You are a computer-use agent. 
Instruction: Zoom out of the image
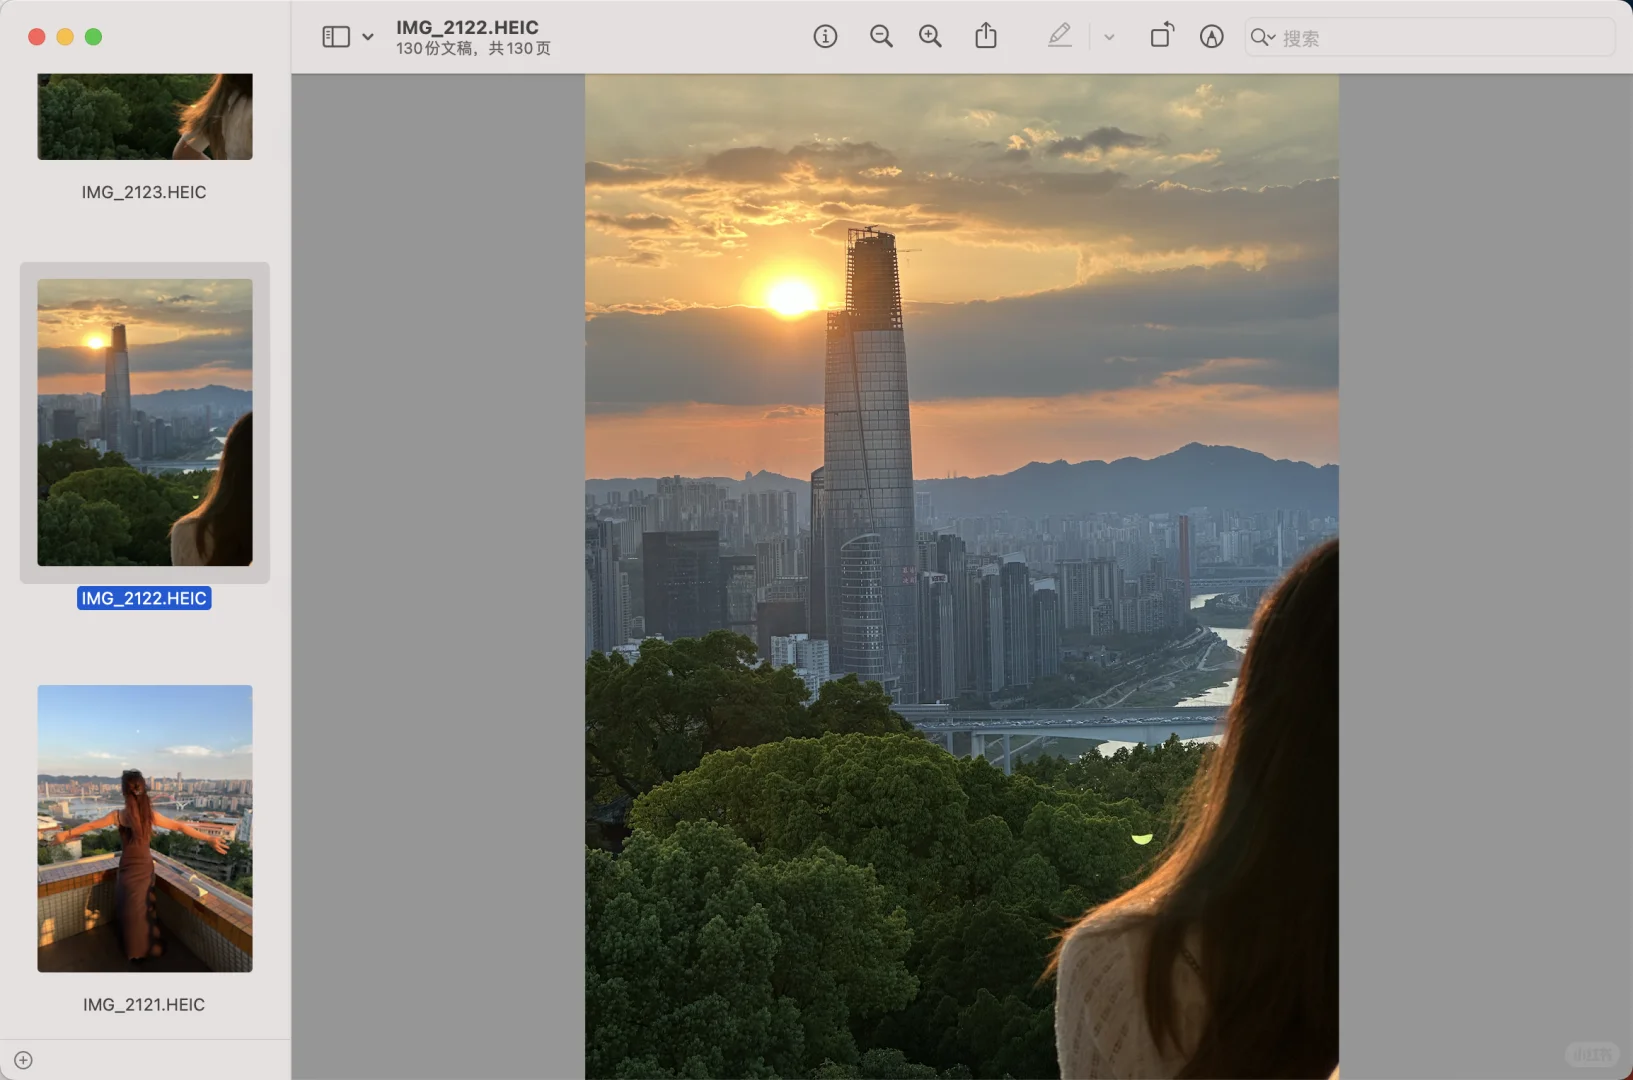click(881, 37)
